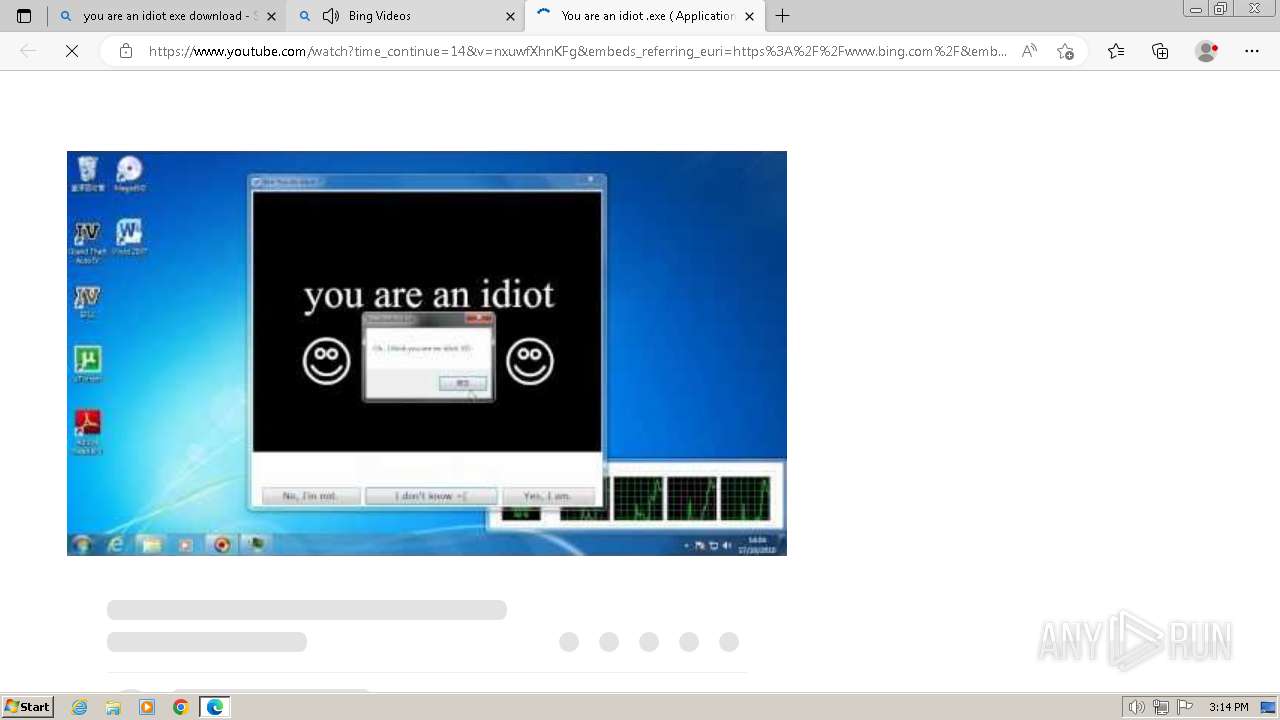This screenshot has height=720, width=1280.
Task: Launch Google Chrome from the taskbar
Action: tap(180, 707)
